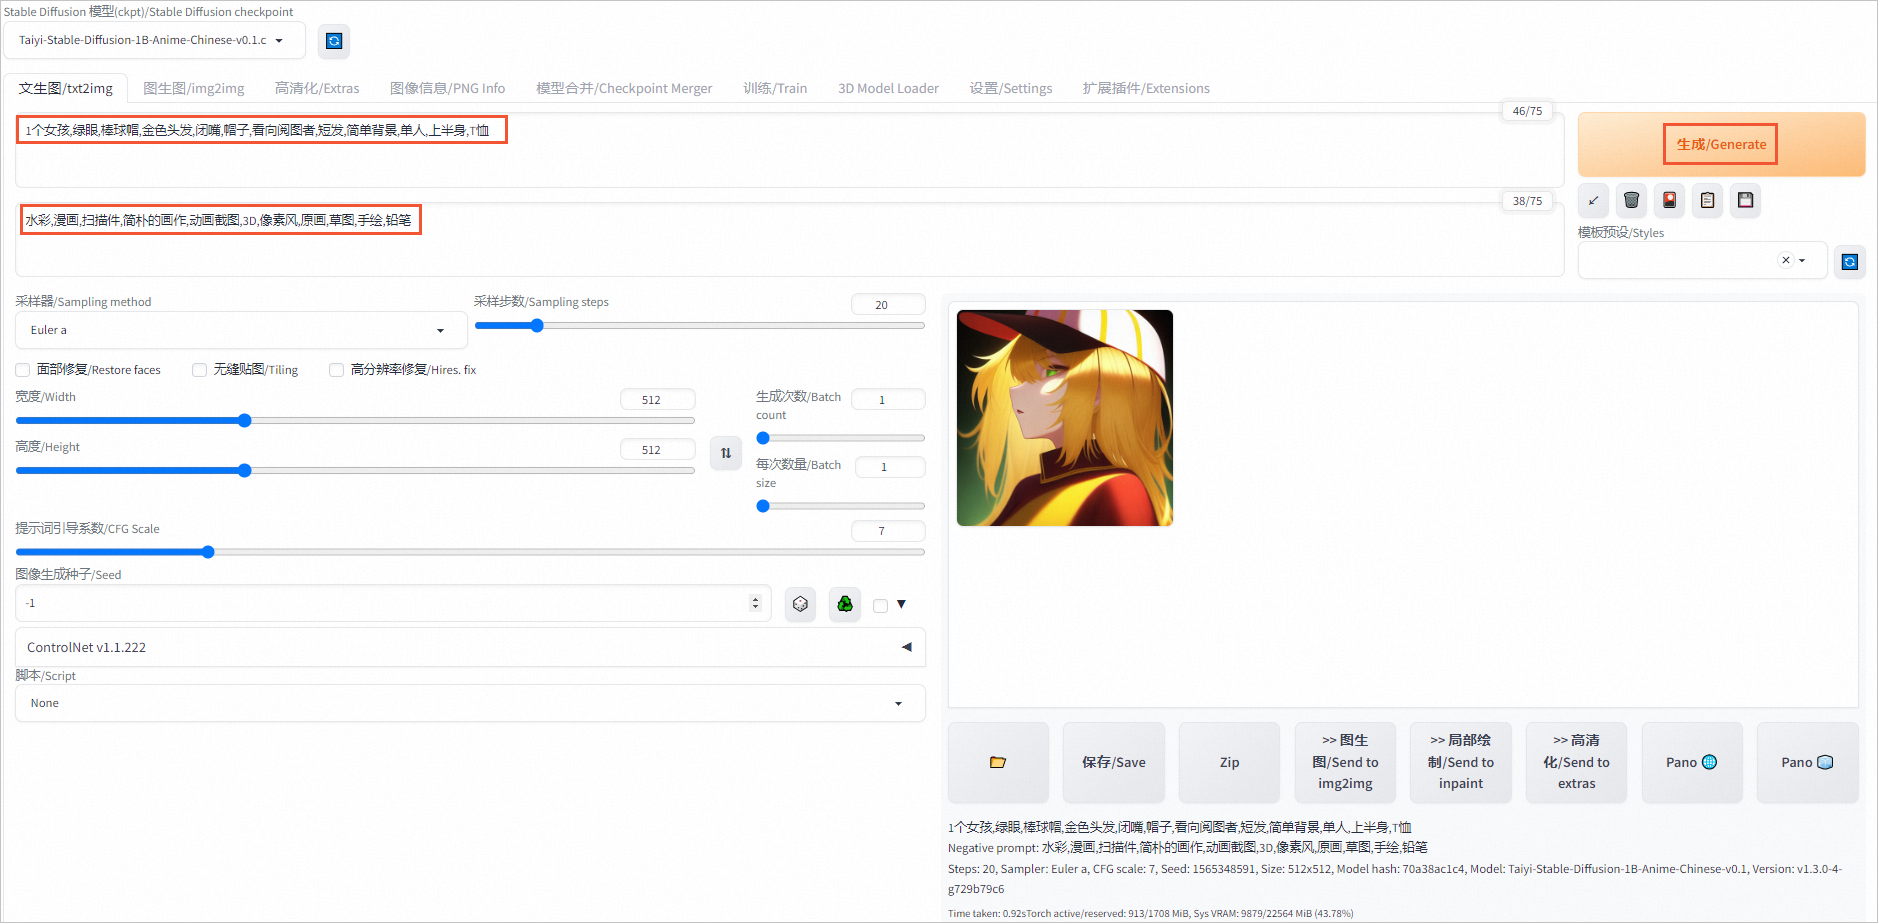Screen dimensions: 1878x923
Task: Enable the Tiling checkbox
Action: (199, 370)
